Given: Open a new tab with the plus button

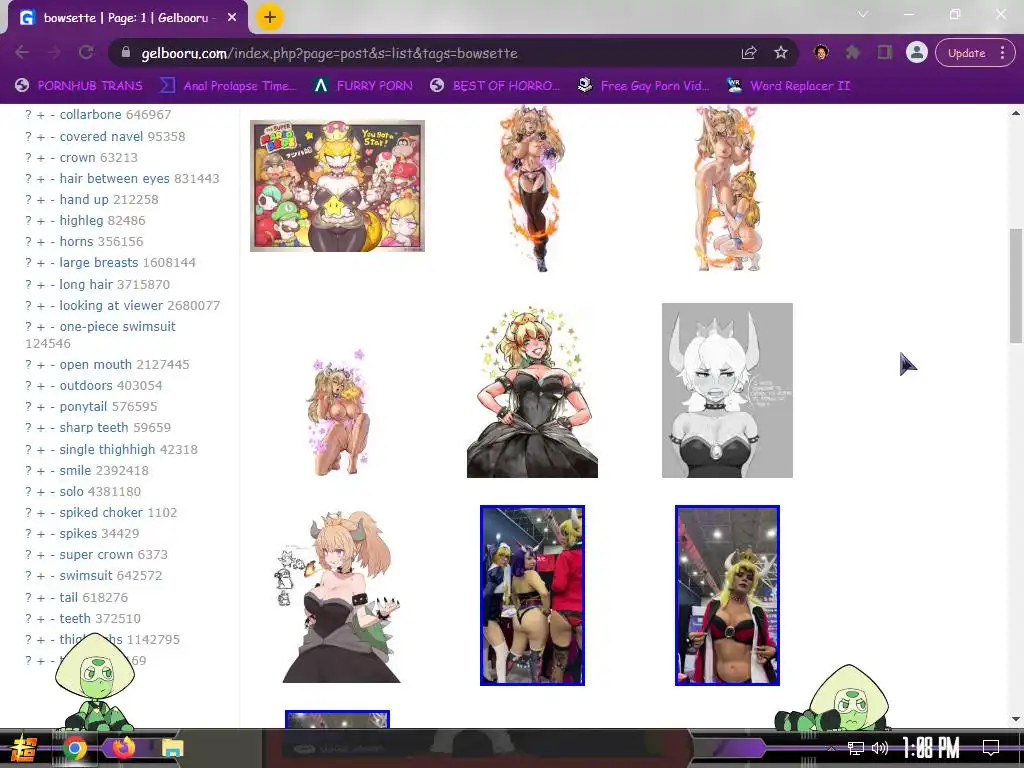Looking at the screenshot, I should pyautogui.click(x=269, y=18).
